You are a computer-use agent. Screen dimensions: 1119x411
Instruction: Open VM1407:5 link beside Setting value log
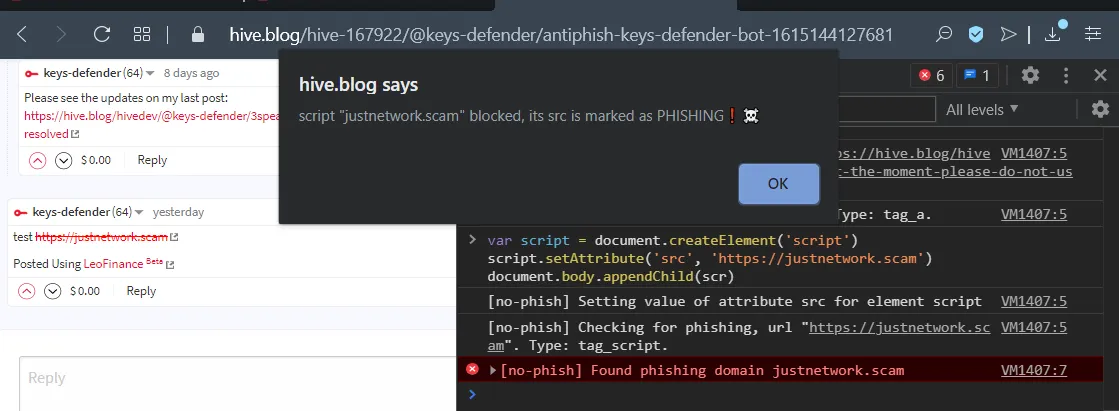point(1034,301)
